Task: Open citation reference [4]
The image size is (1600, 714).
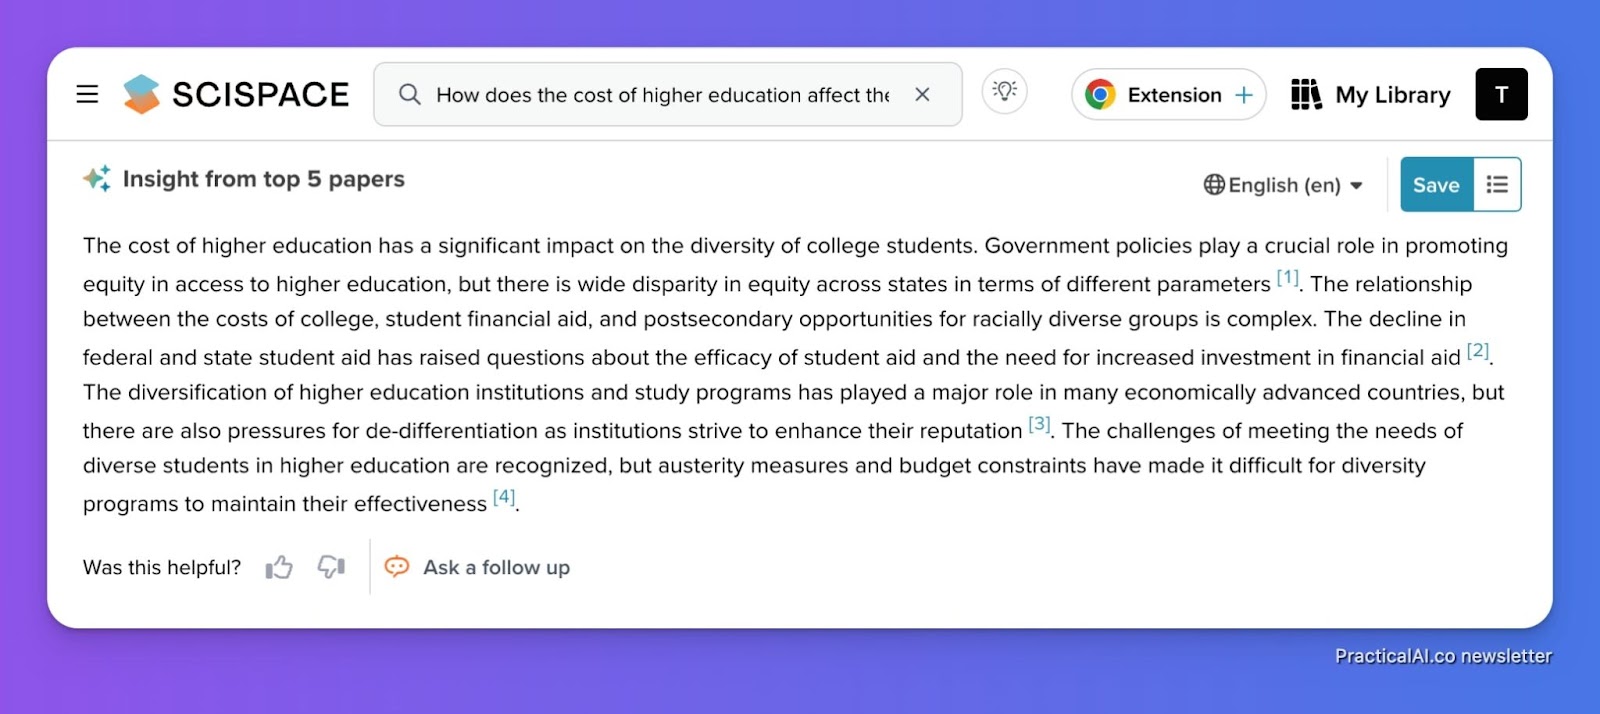Action: click(504, 496)
